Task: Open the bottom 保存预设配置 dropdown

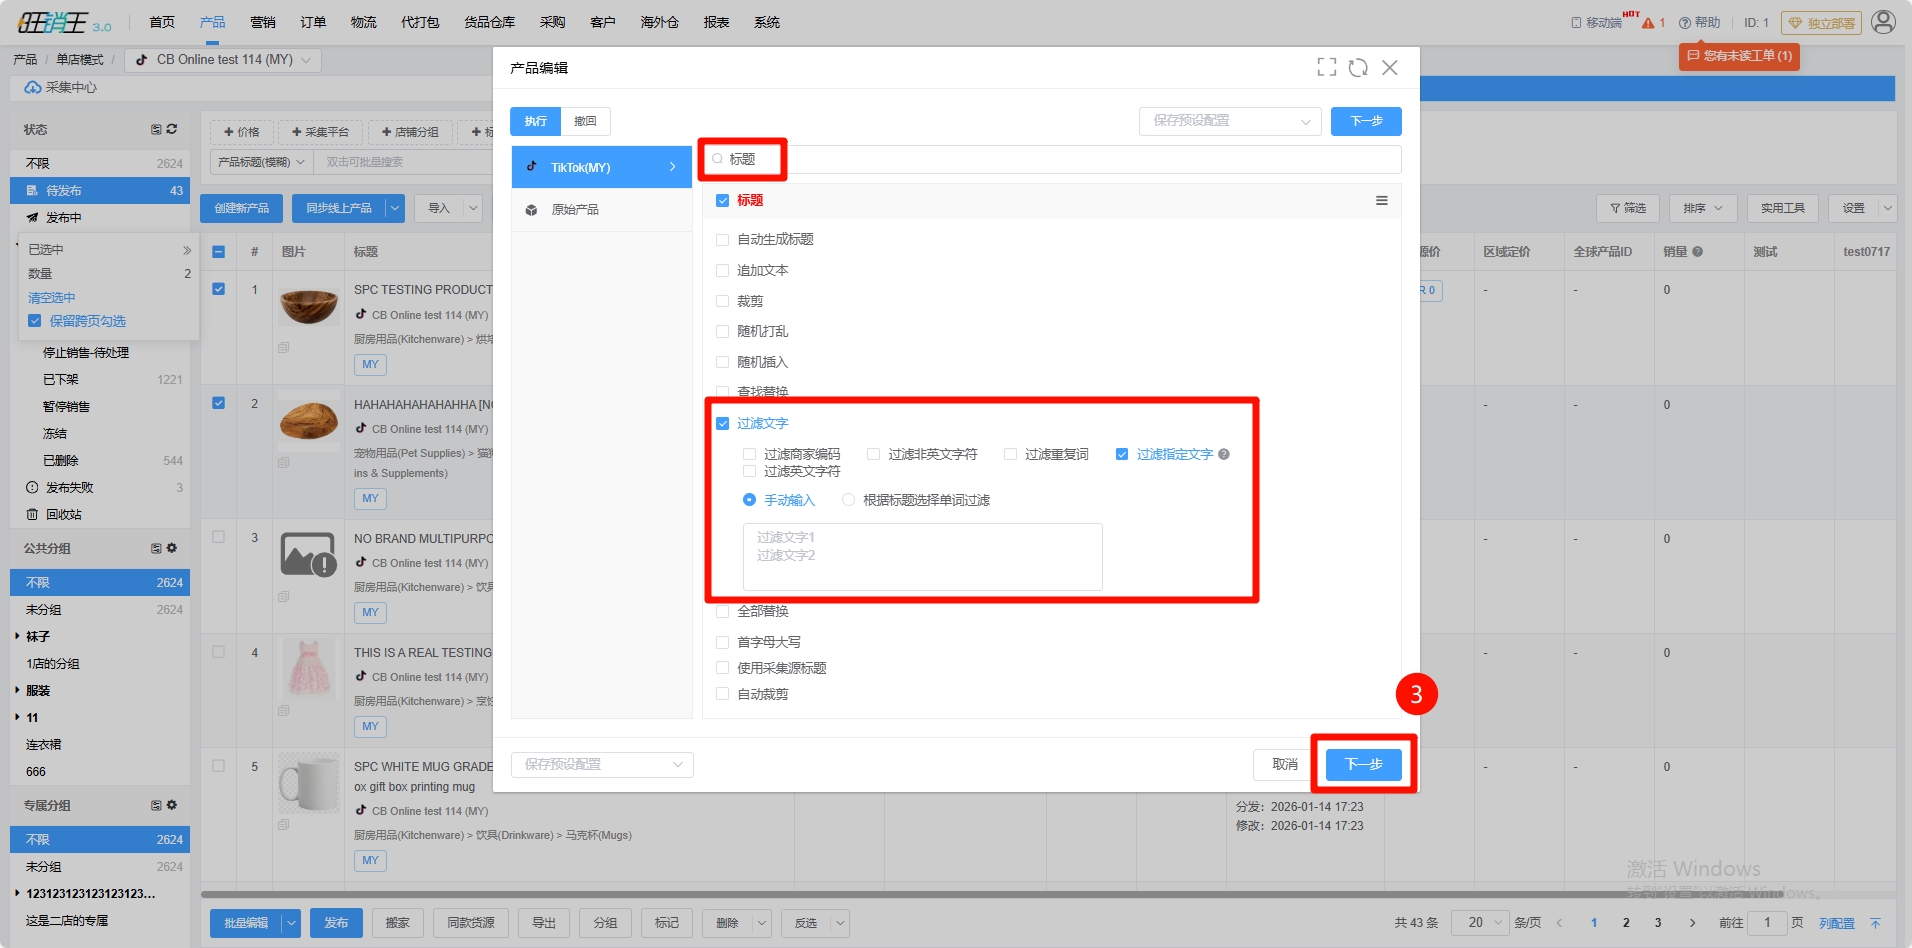Action: pyautogui.click(x=602, y=765)
